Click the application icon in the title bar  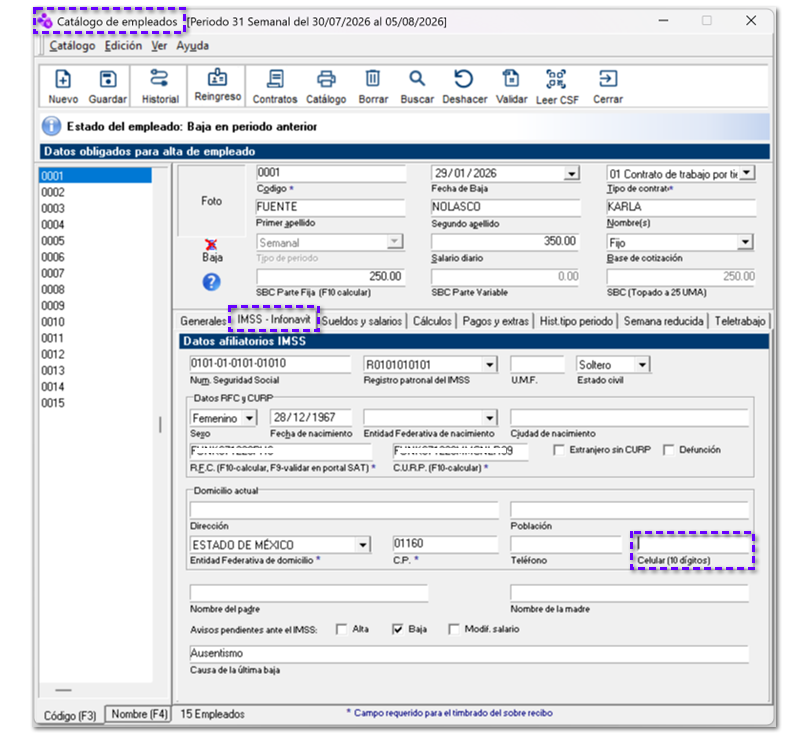tap(45, 21)
